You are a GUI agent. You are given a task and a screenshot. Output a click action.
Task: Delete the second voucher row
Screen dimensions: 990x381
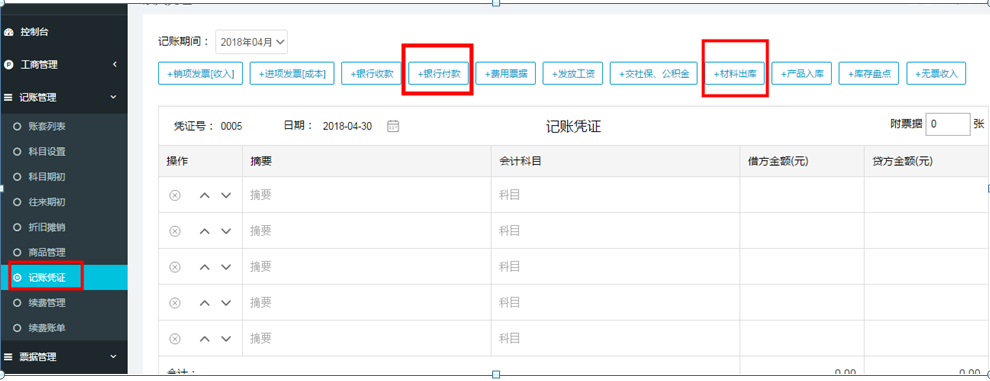coord(175,231)
